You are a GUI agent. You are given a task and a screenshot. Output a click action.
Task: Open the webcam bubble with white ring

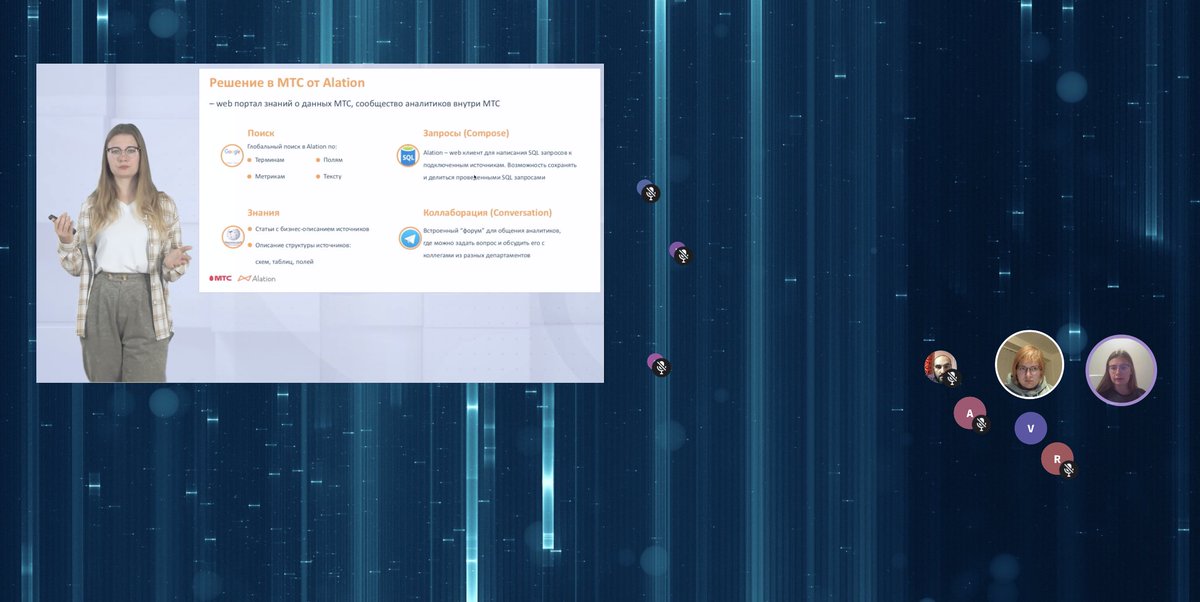point(1029,364)
